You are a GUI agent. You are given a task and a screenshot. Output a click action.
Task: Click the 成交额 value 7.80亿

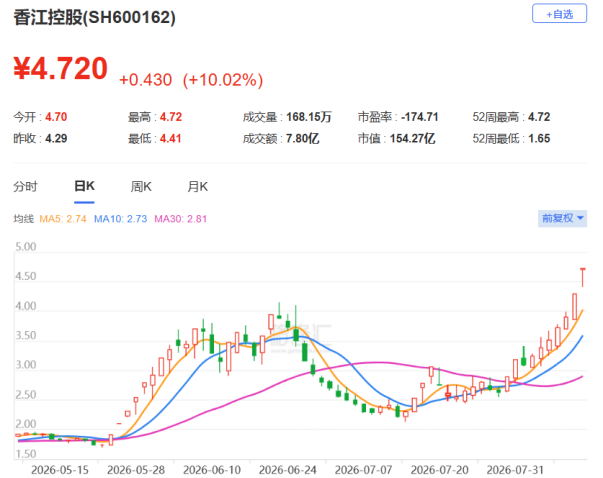(x=303, y=138)
